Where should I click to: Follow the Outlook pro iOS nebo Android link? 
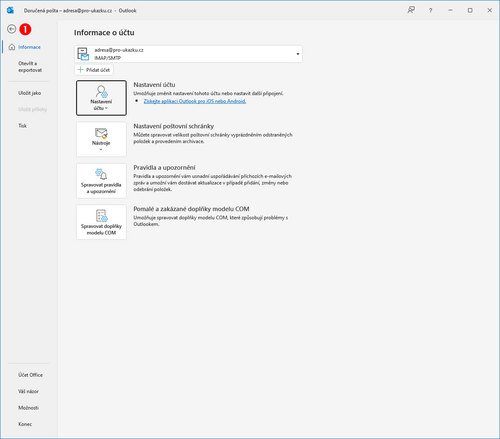click(195, 101)
